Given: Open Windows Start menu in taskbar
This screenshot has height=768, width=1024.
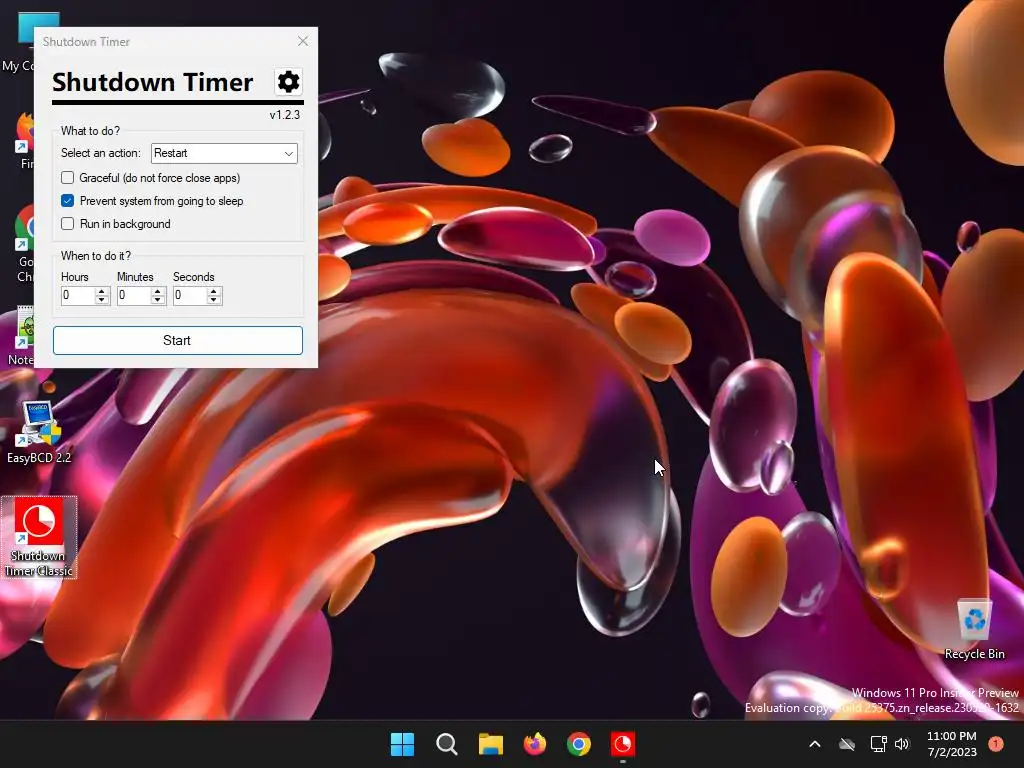Looking at the screenshot, I should [x=402, y=744].
